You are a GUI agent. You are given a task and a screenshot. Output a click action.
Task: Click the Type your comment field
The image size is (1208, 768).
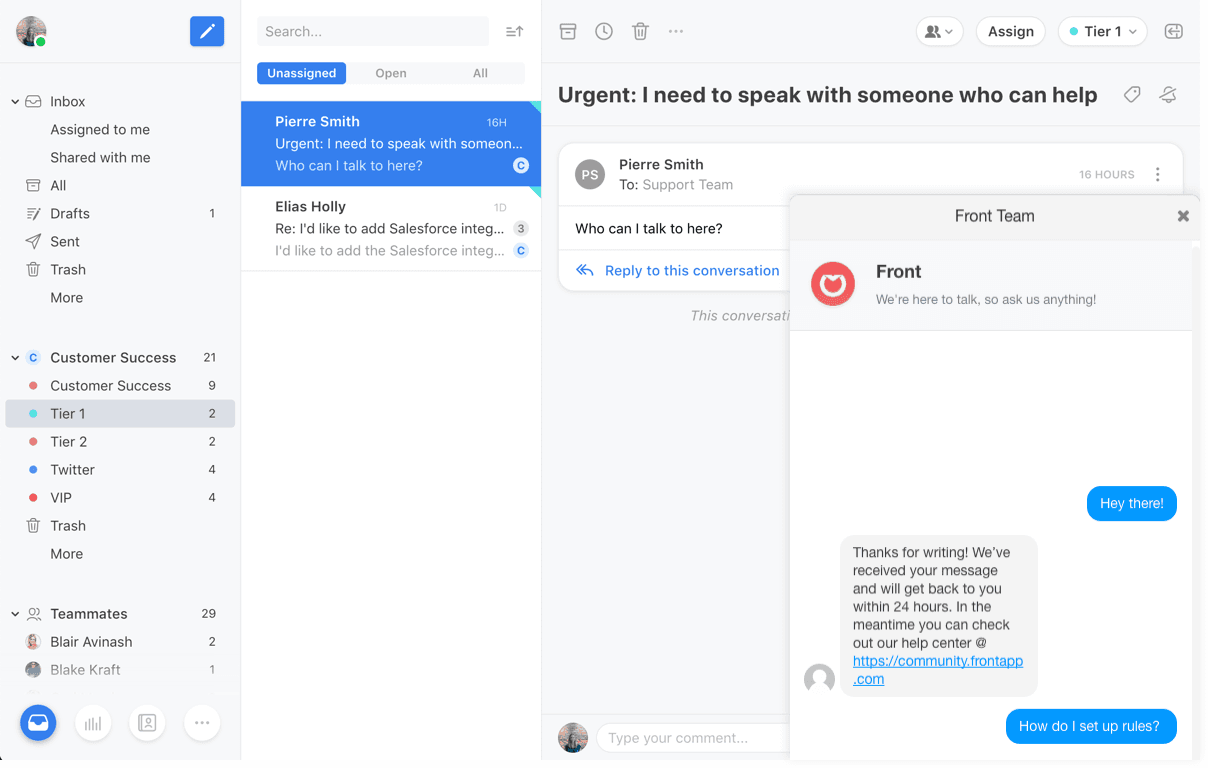[693, 738]
